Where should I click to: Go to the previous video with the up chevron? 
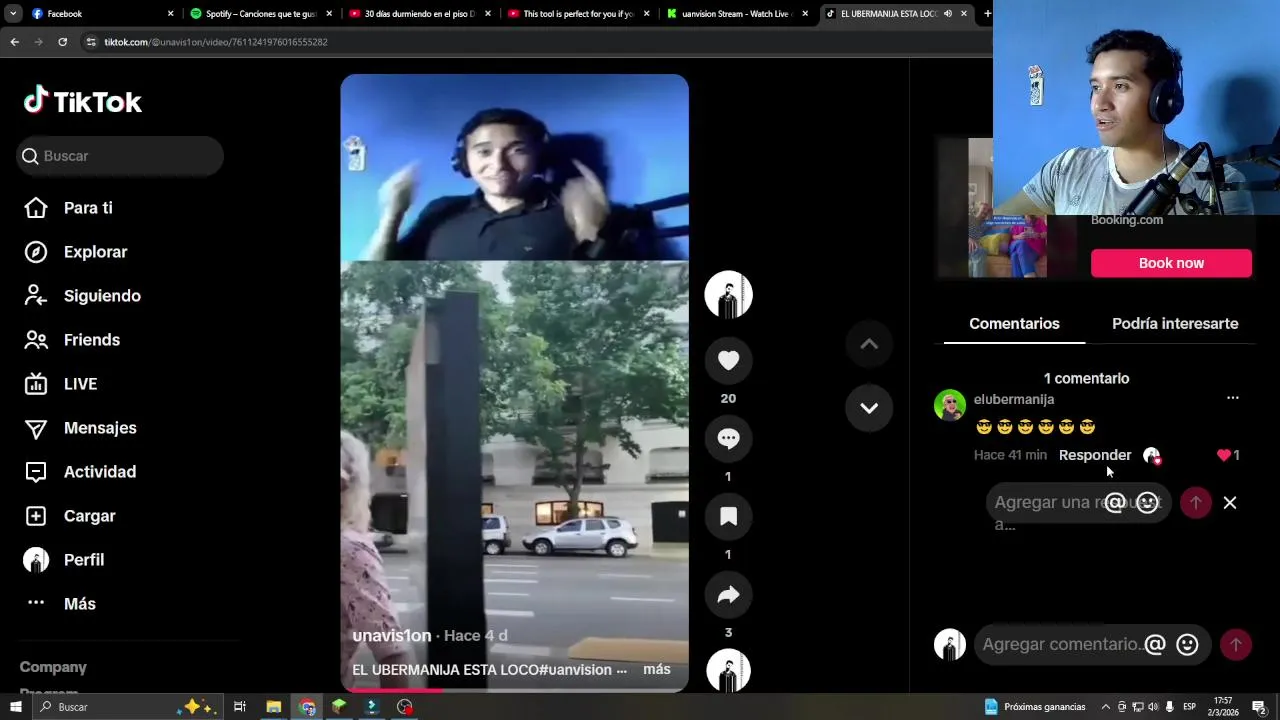[869, 344]
